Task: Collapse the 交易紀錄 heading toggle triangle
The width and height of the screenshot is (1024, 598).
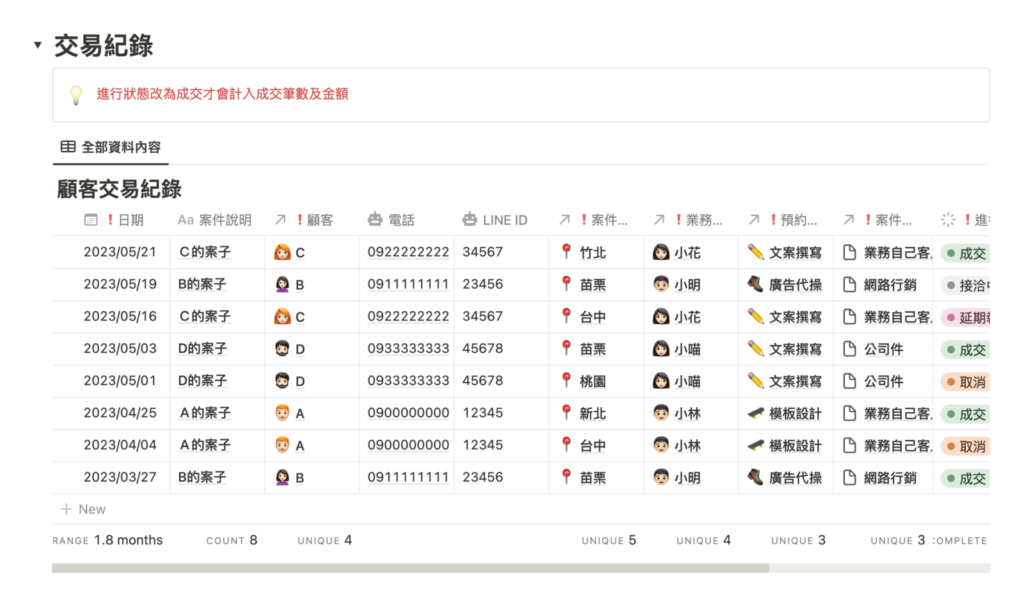Action: click(x=37, y=45)
